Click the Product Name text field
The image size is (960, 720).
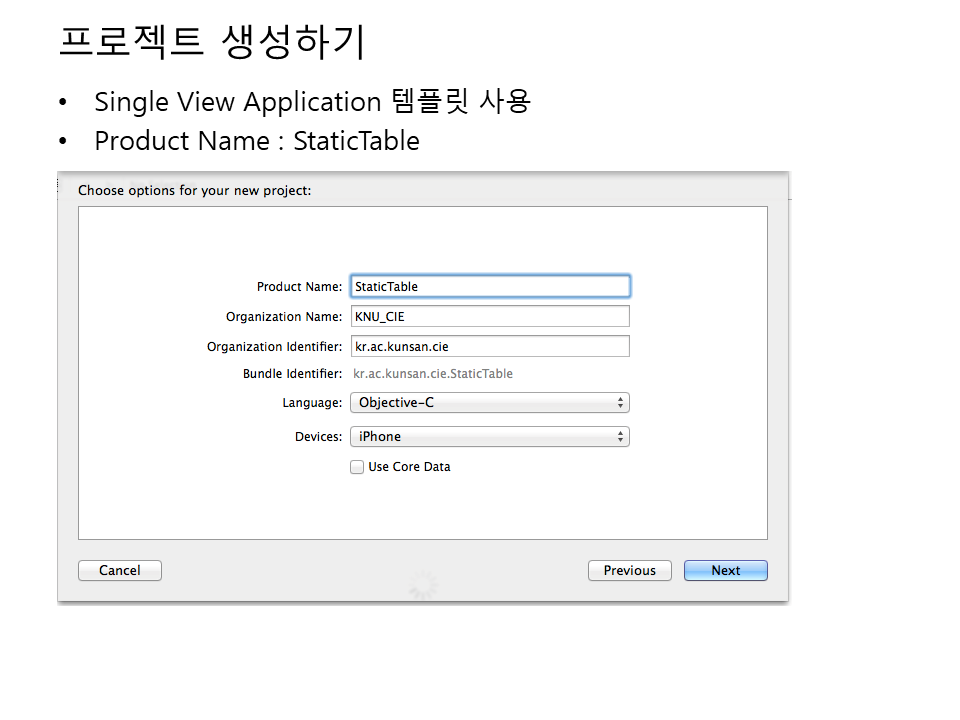point(490,286)
